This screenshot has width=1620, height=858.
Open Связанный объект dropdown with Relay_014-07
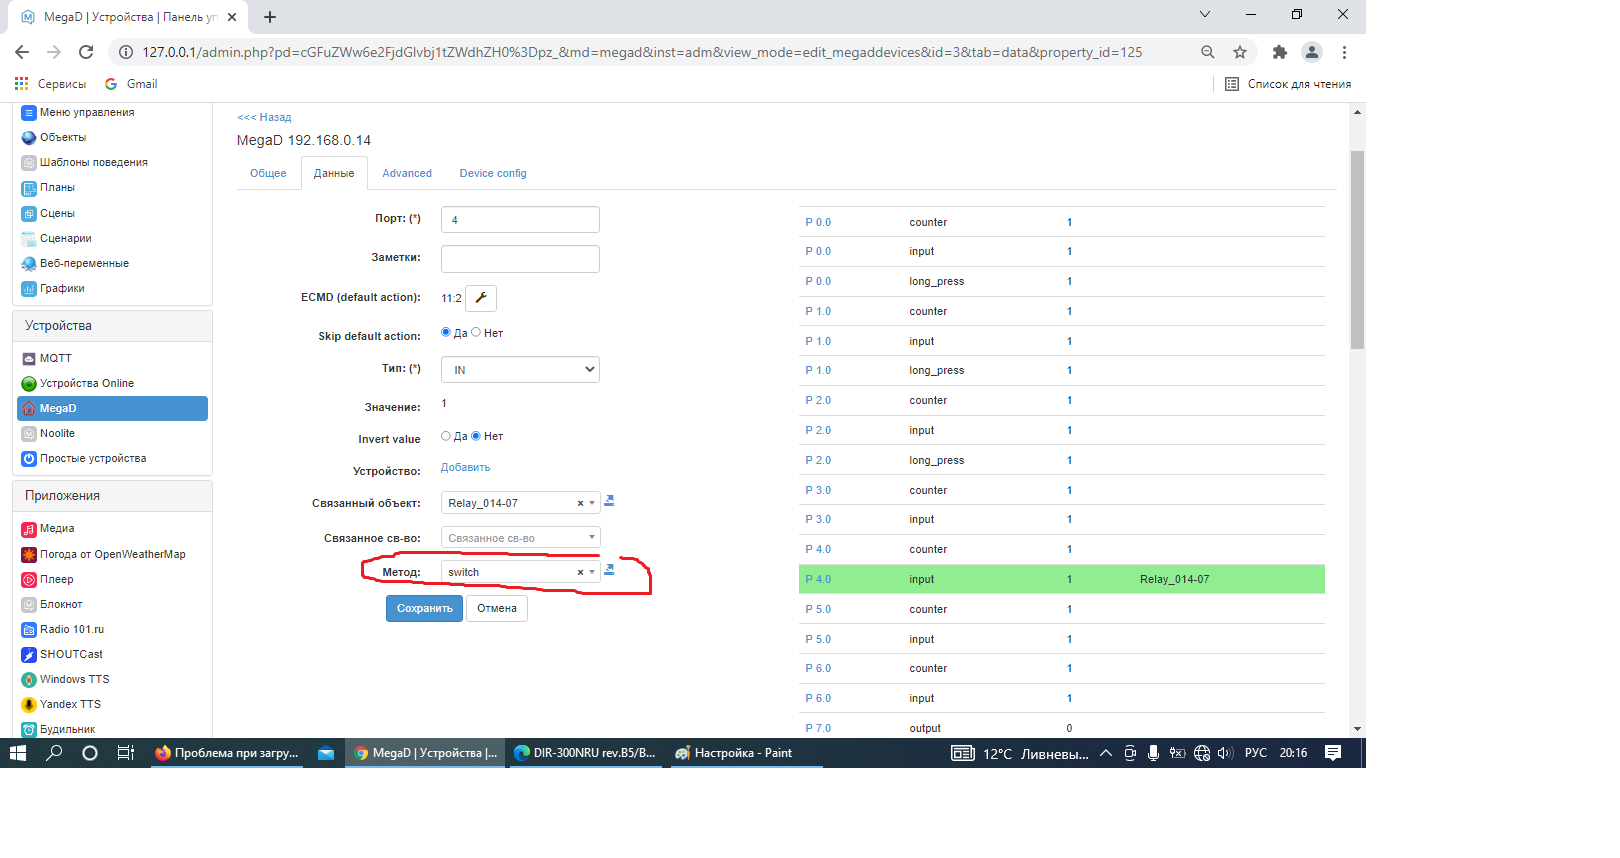[520, 503]
